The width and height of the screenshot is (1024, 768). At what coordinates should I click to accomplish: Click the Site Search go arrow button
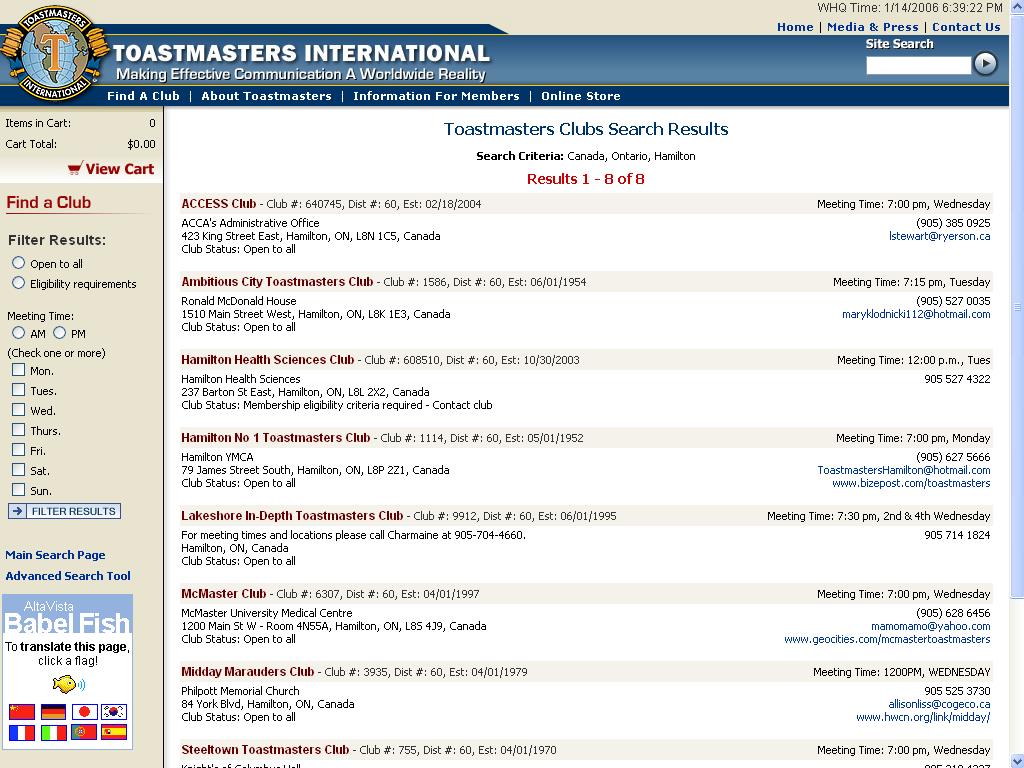[x=985, y=63]
